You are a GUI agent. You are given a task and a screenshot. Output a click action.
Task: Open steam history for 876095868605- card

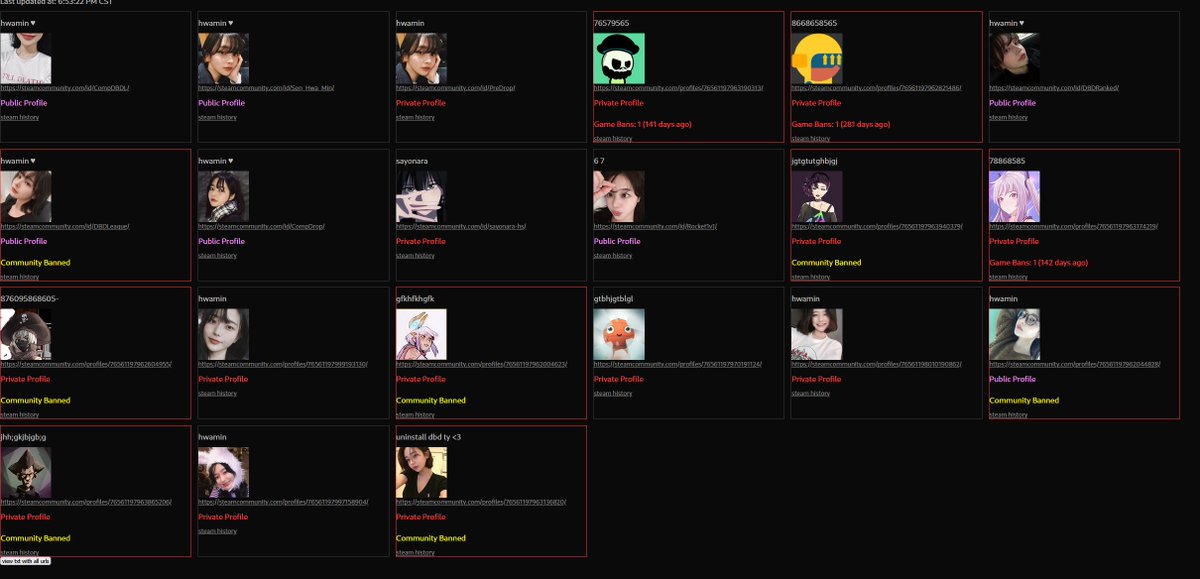point(19,415)
